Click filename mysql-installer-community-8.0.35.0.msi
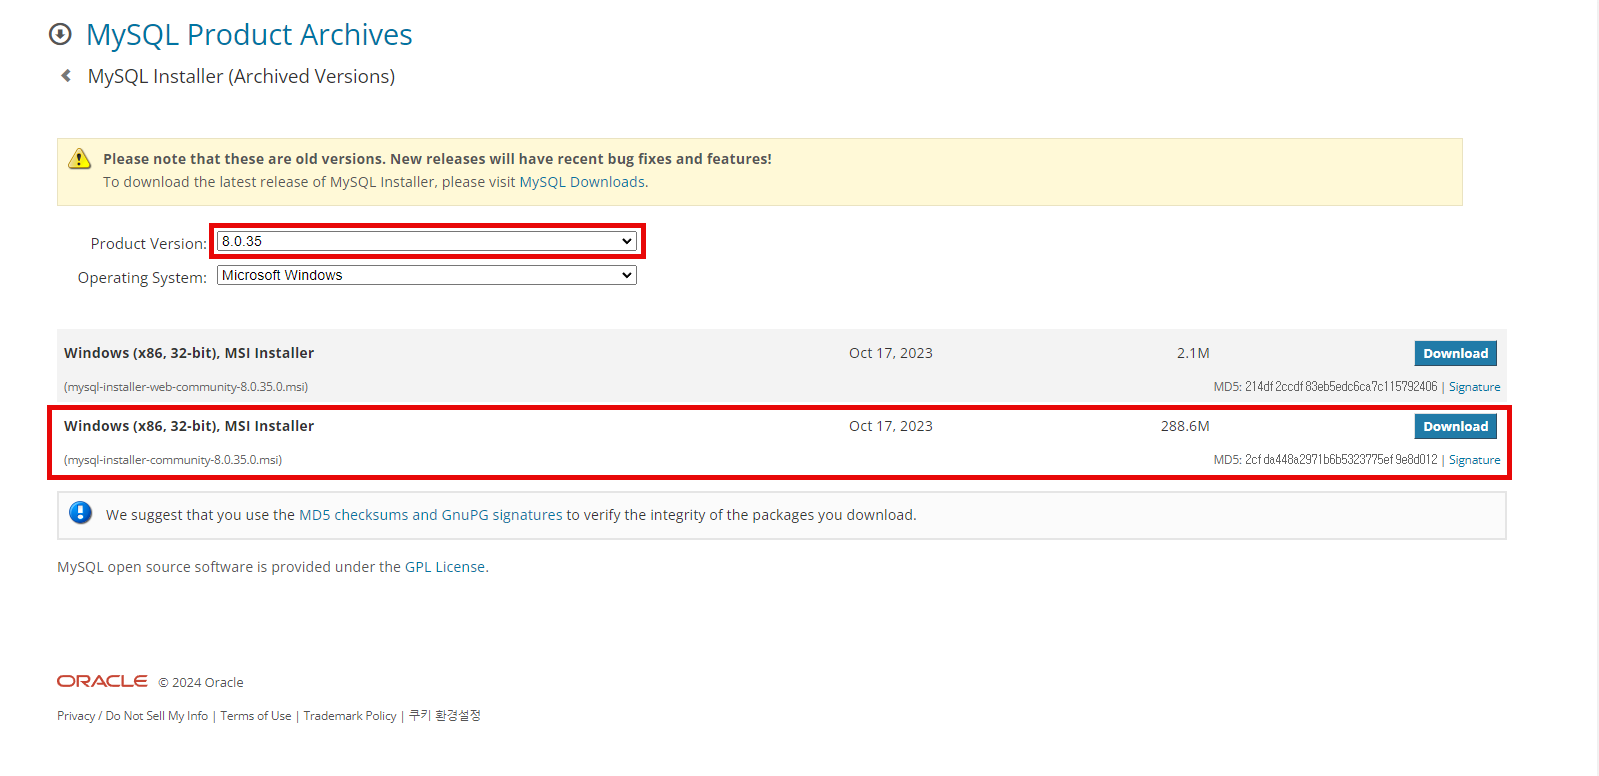 tap(173, 460)
